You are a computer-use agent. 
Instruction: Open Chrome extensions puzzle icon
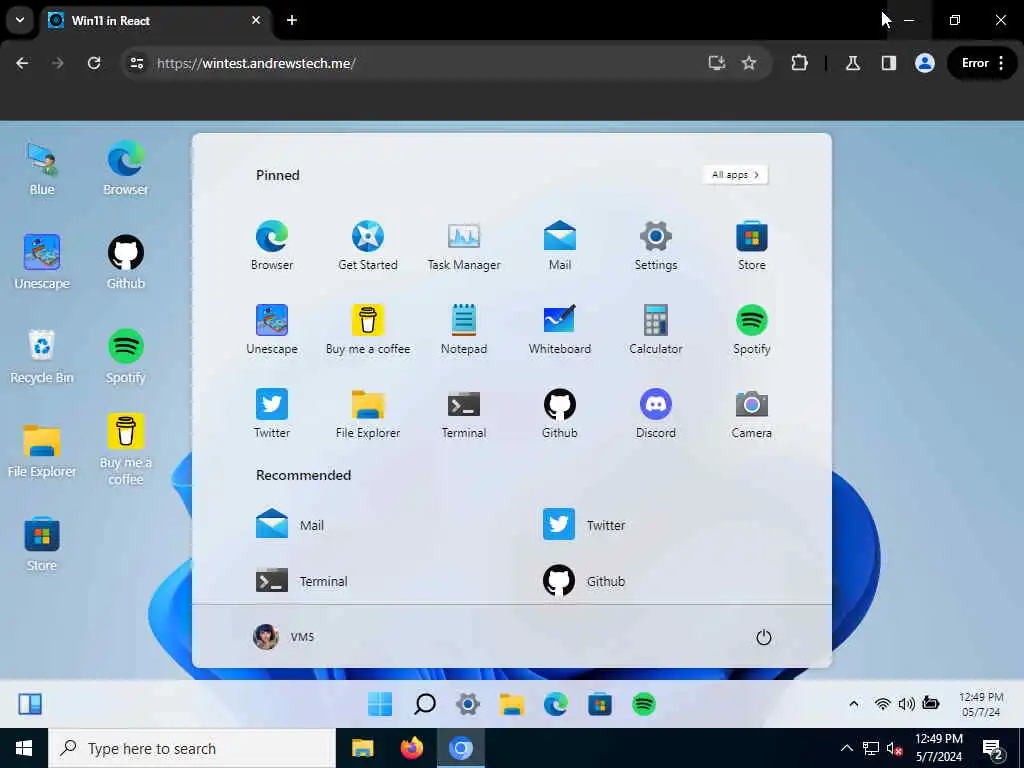tap(799, 63)
